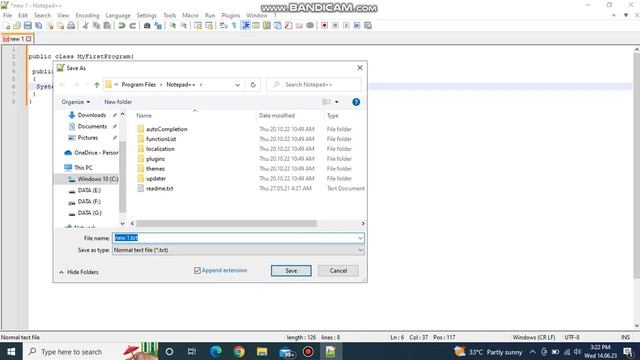Toggle Indent guide icon in toolbar

[x=246, y=26]
